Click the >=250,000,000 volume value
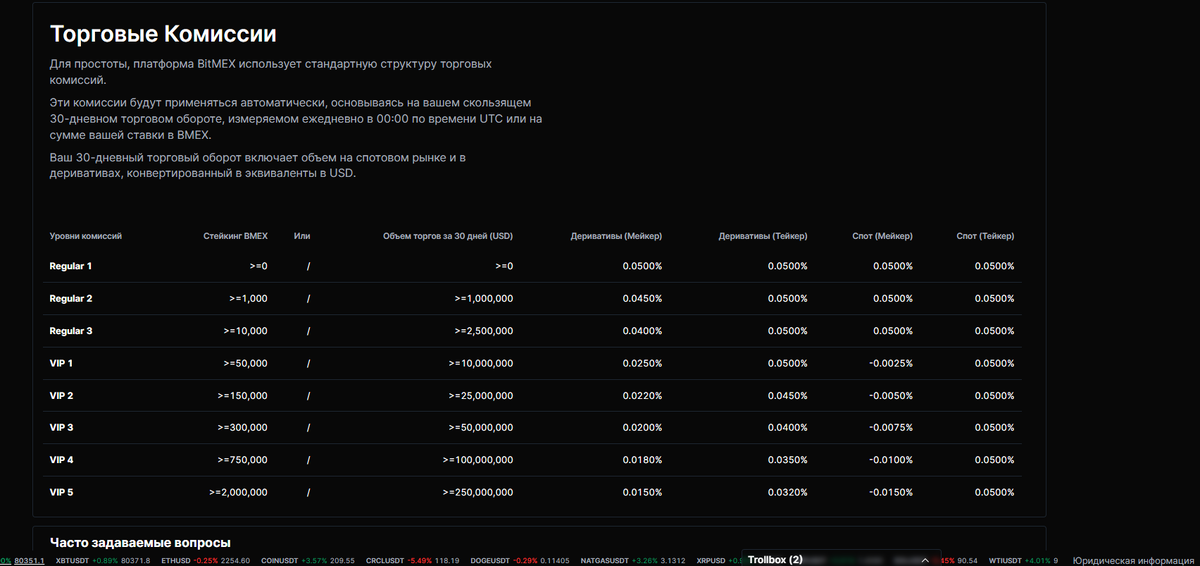Image resolution: width=1200 pixels, height=566 pixels. 478,492
